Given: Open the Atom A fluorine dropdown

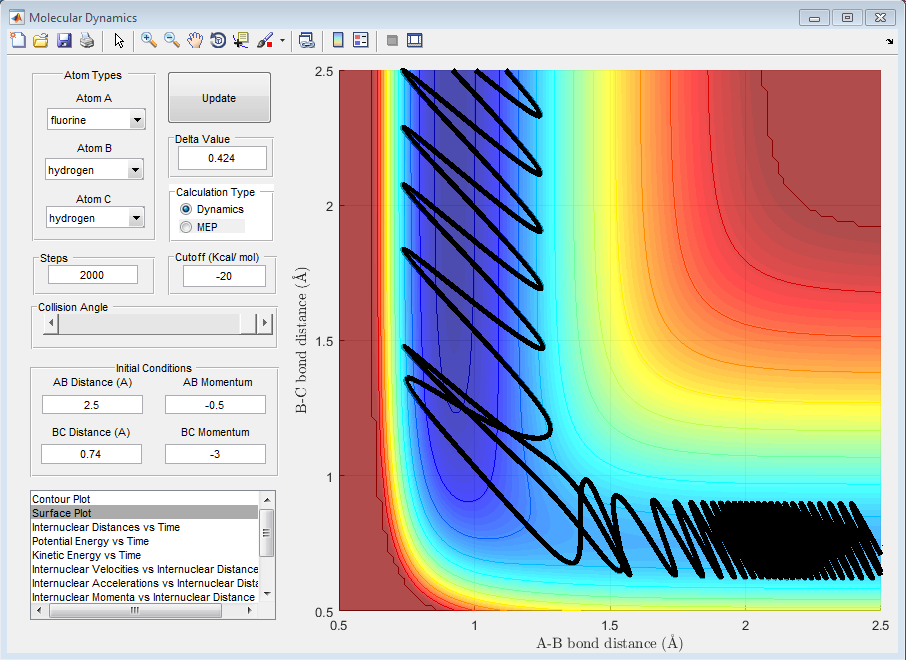Looking at the screenshot, I should 96,120.
